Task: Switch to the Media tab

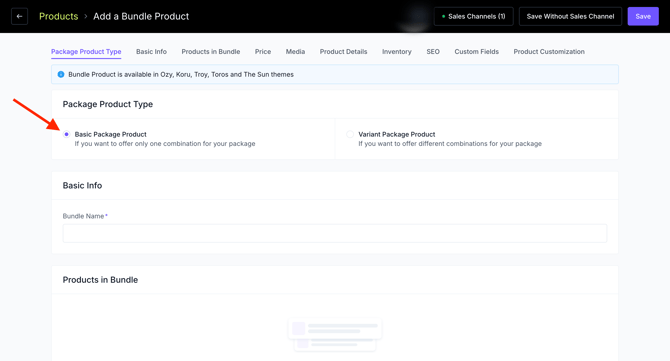Action: [x=295, y=52]
